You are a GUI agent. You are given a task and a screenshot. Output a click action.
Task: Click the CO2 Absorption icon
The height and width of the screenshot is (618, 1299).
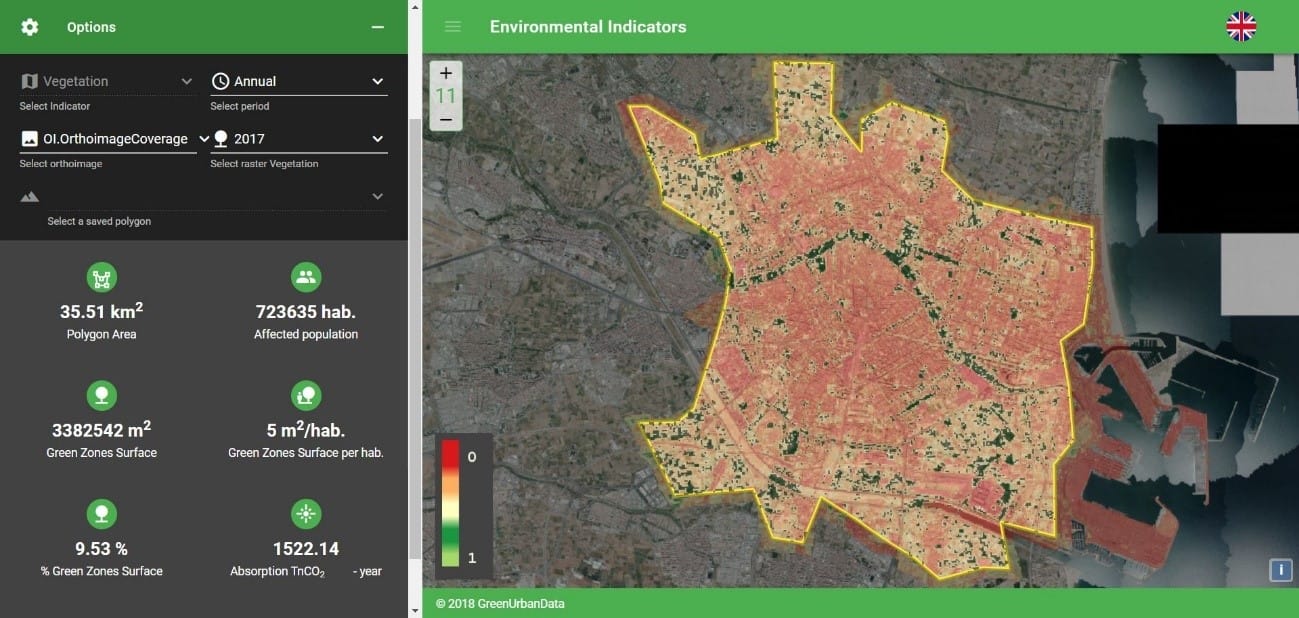[x=305, y=515]
